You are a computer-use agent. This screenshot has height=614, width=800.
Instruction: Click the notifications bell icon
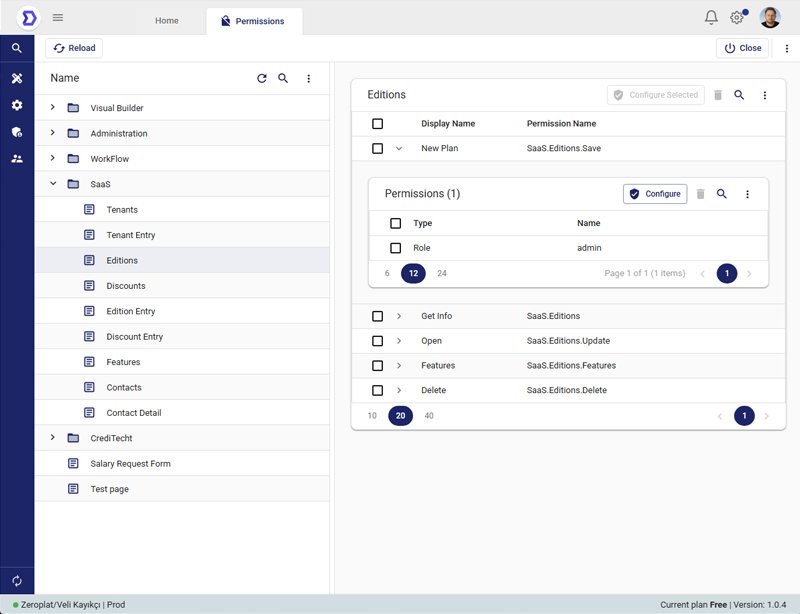pyautogui.click(x=711, y=18)
